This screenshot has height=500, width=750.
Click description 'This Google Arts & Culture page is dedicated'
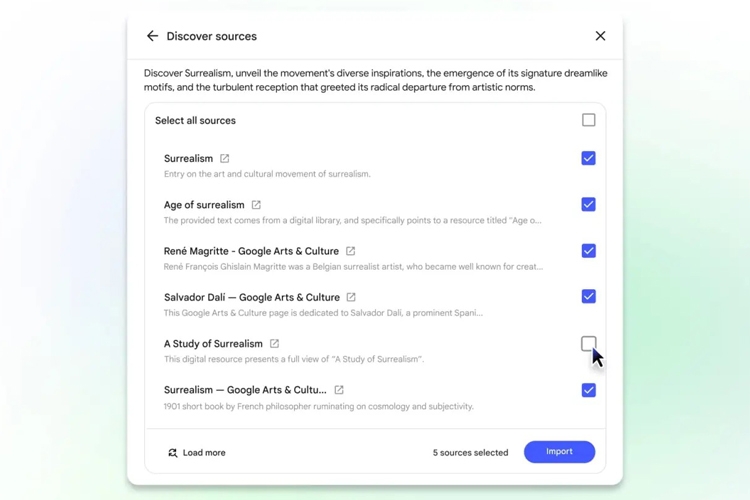click(x=323, y=313)
